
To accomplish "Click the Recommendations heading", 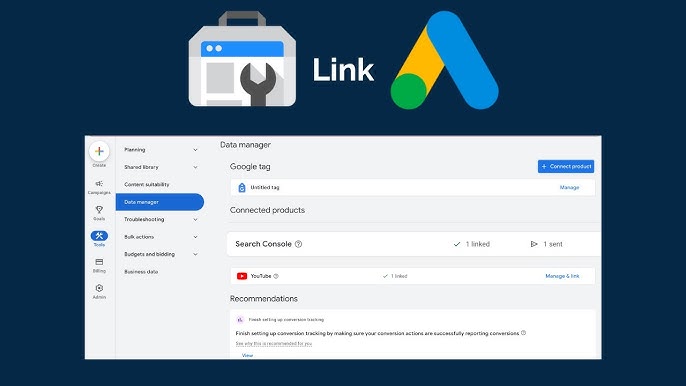I will click(264, 299).
